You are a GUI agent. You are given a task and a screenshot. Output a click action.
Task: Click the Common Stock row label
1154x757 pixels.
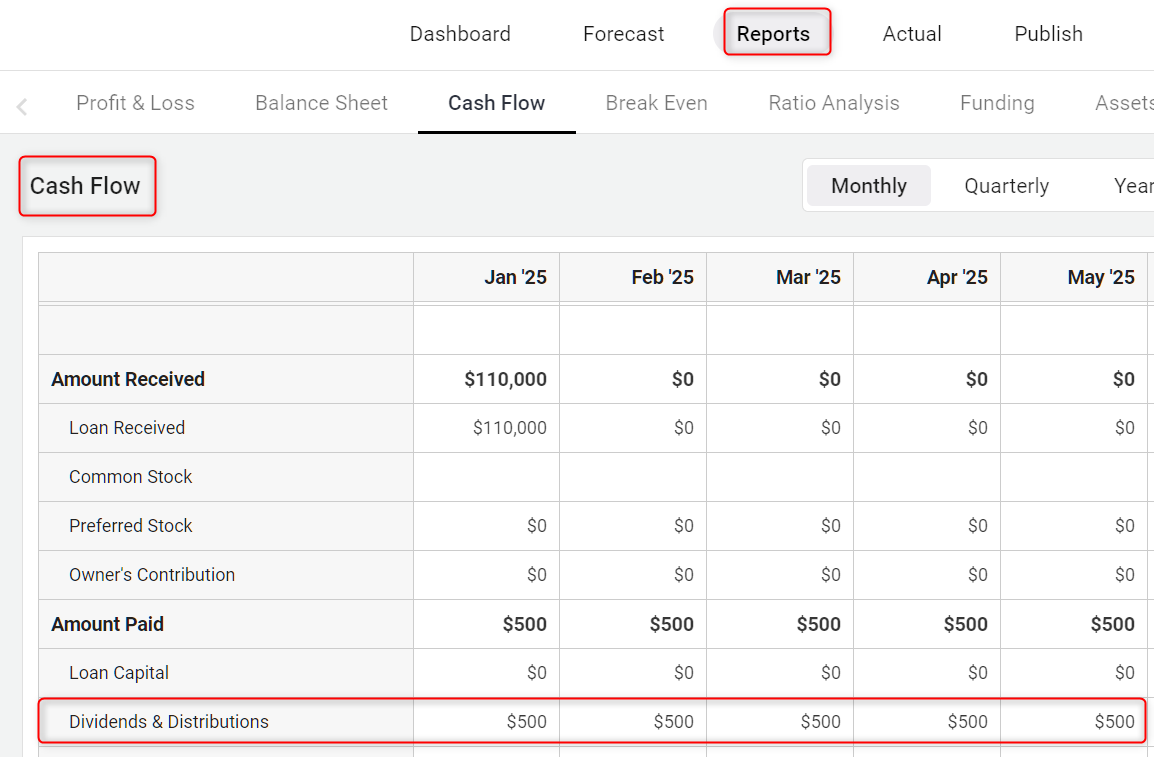tap(130, 477)
